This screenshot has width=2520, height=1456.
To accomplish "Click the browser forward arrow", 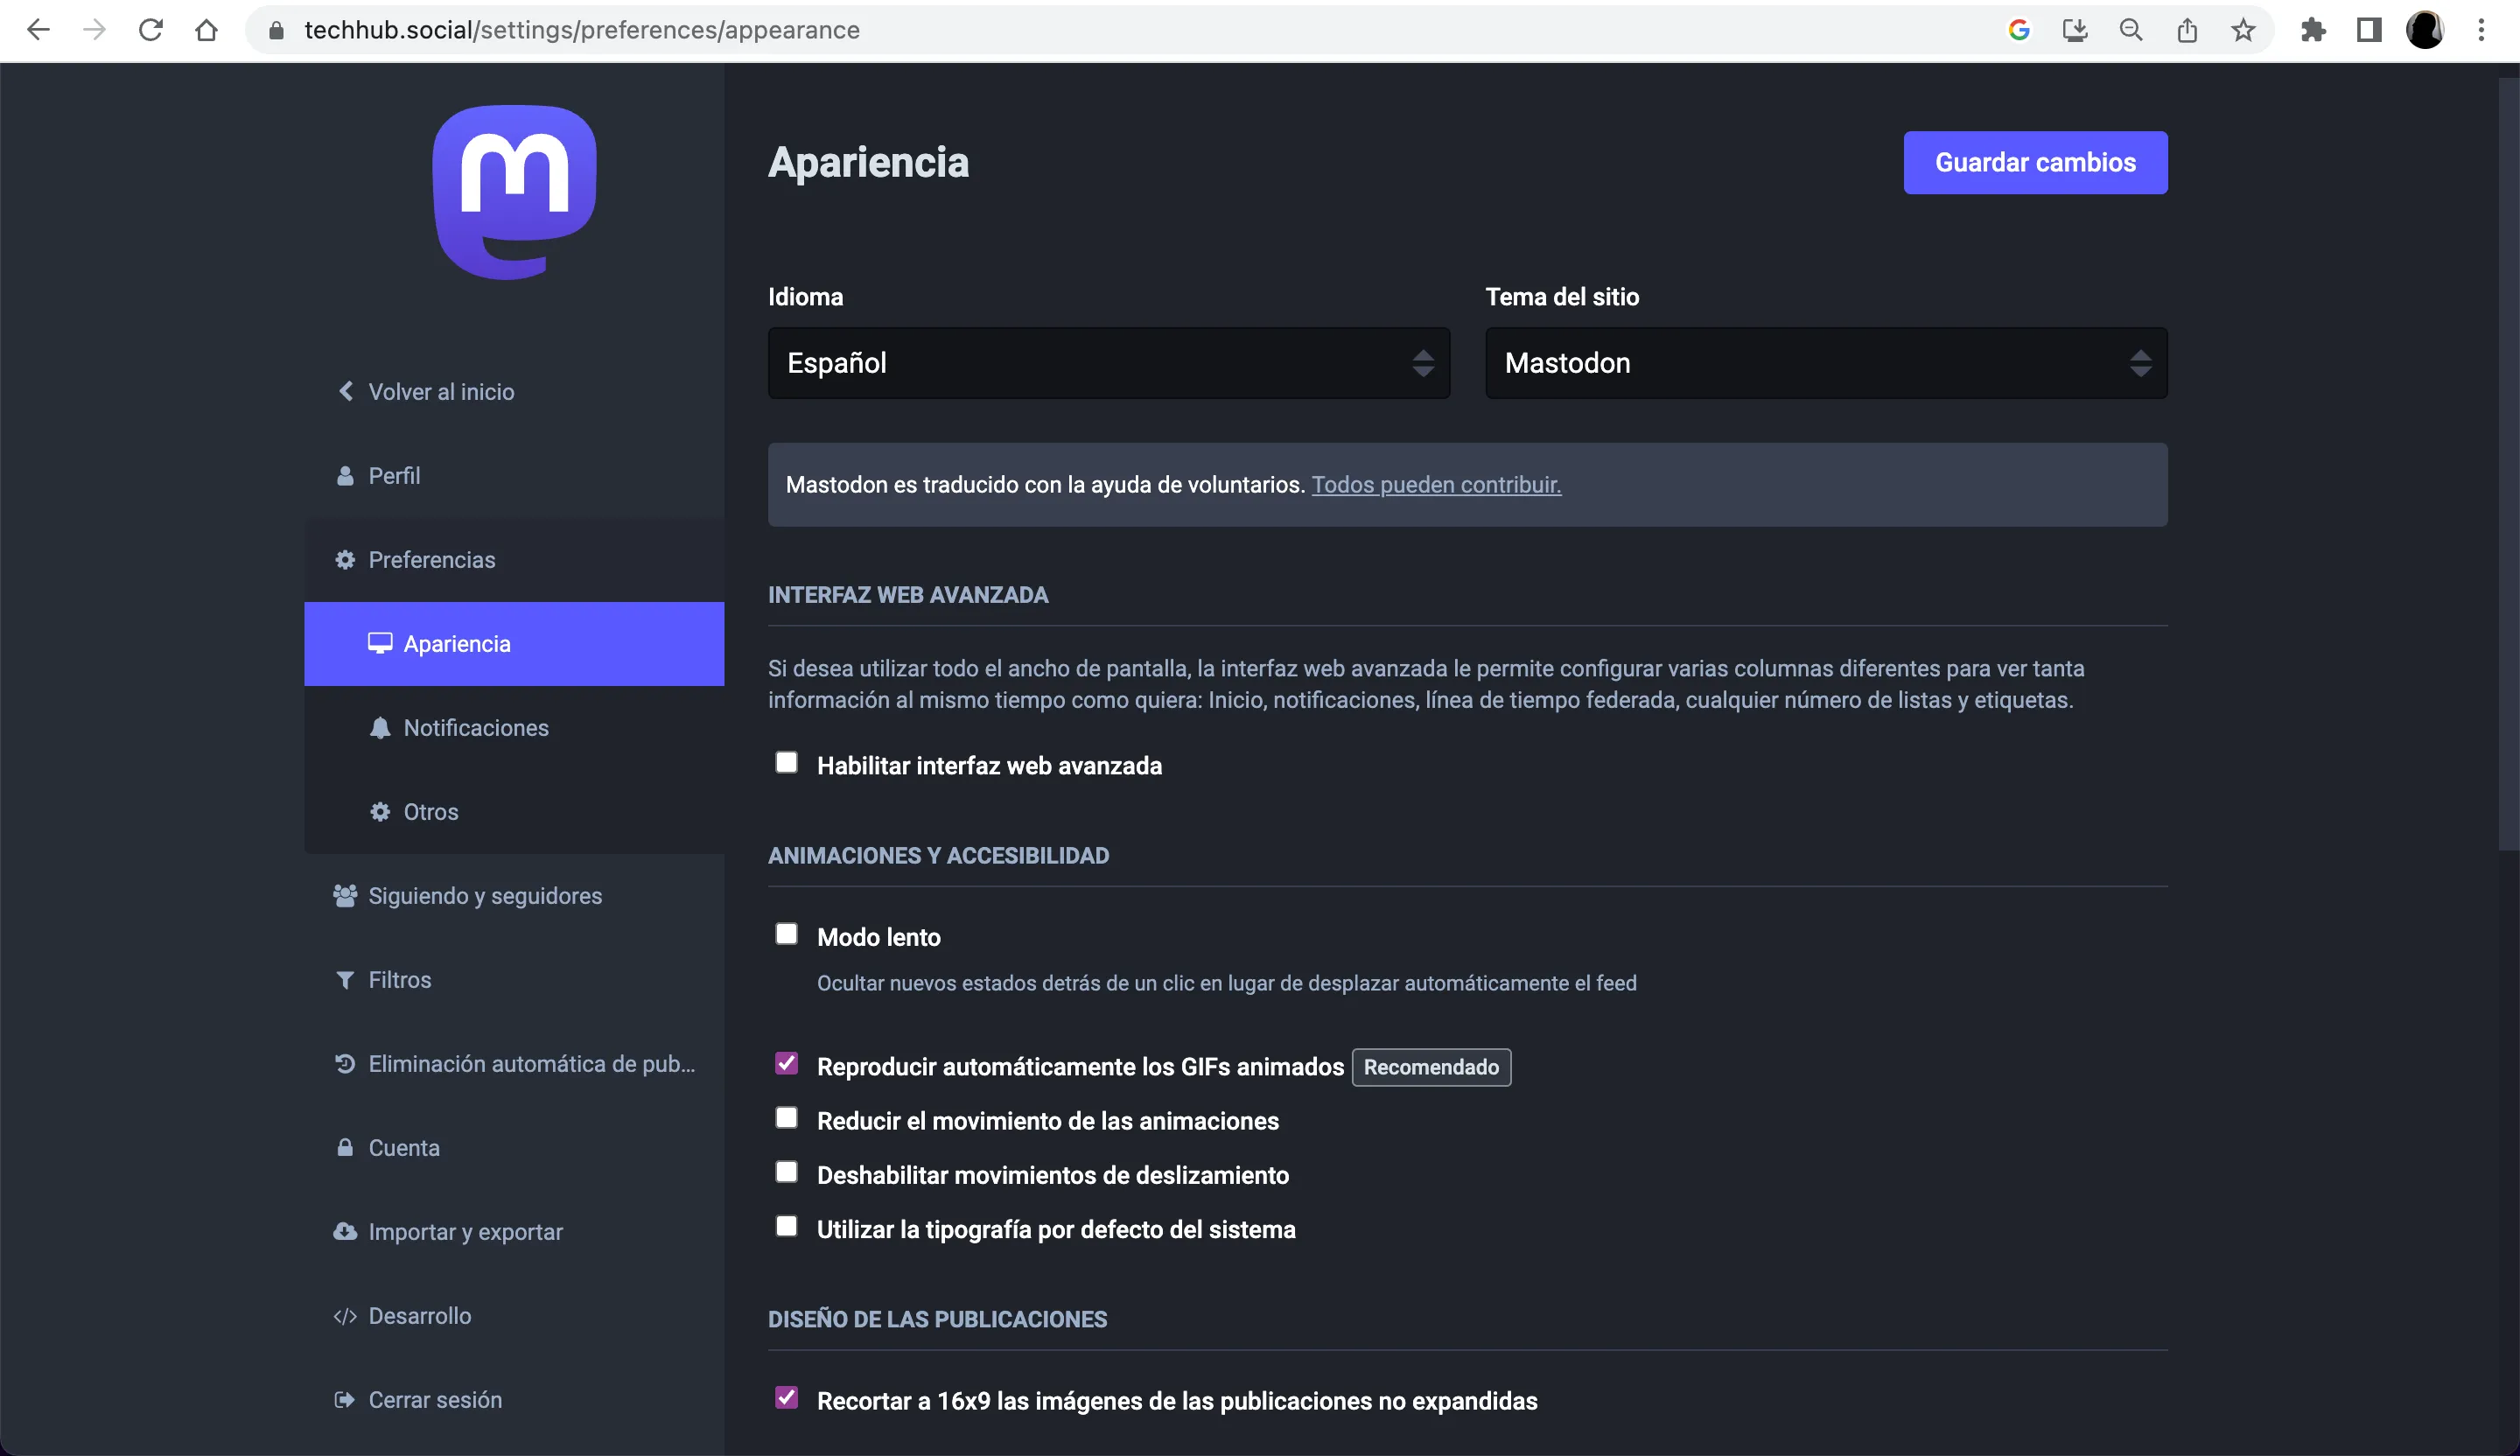I will (x=94, y=30).
